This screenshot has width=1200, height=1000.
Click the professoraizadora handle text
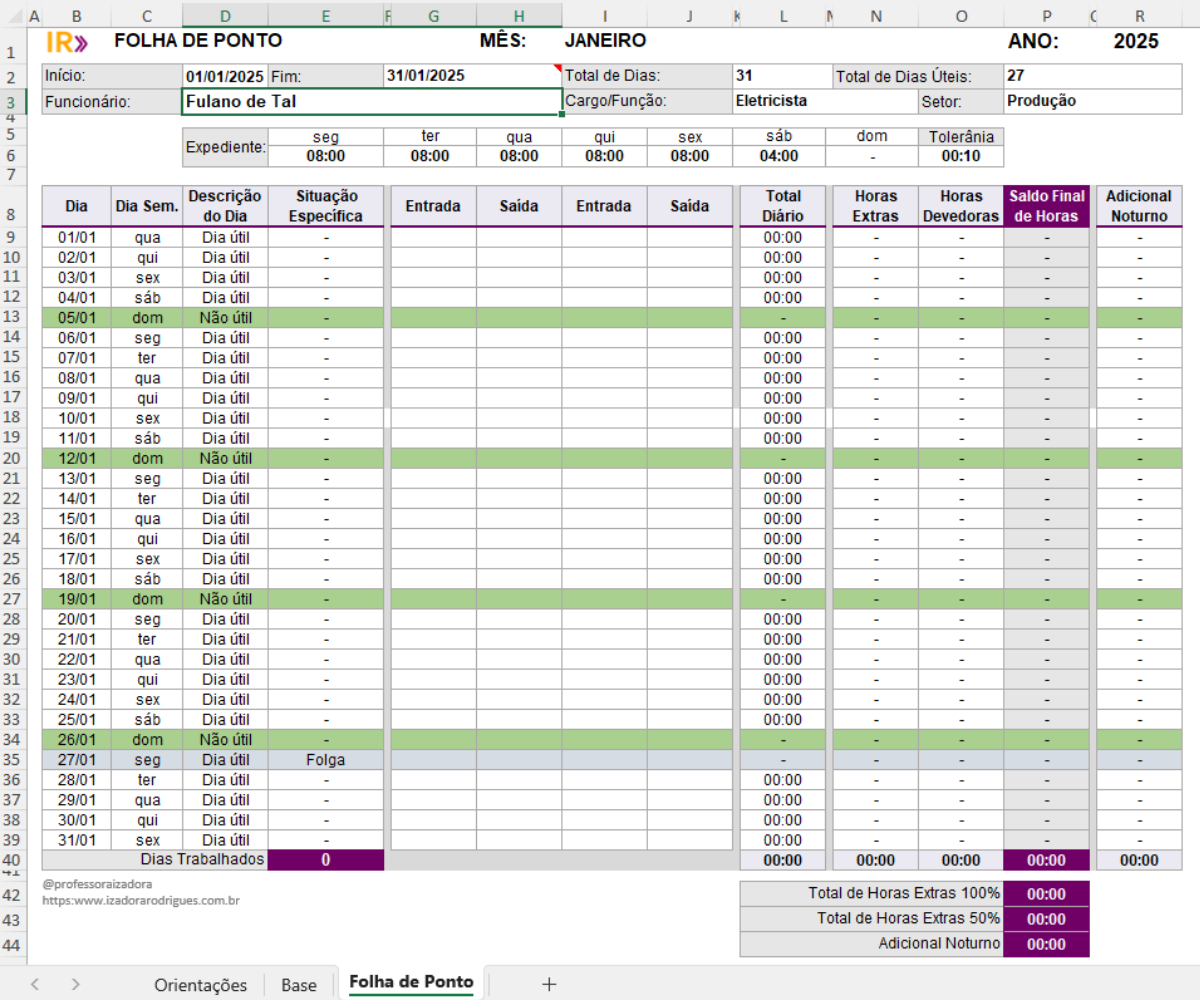pos(97,884)
